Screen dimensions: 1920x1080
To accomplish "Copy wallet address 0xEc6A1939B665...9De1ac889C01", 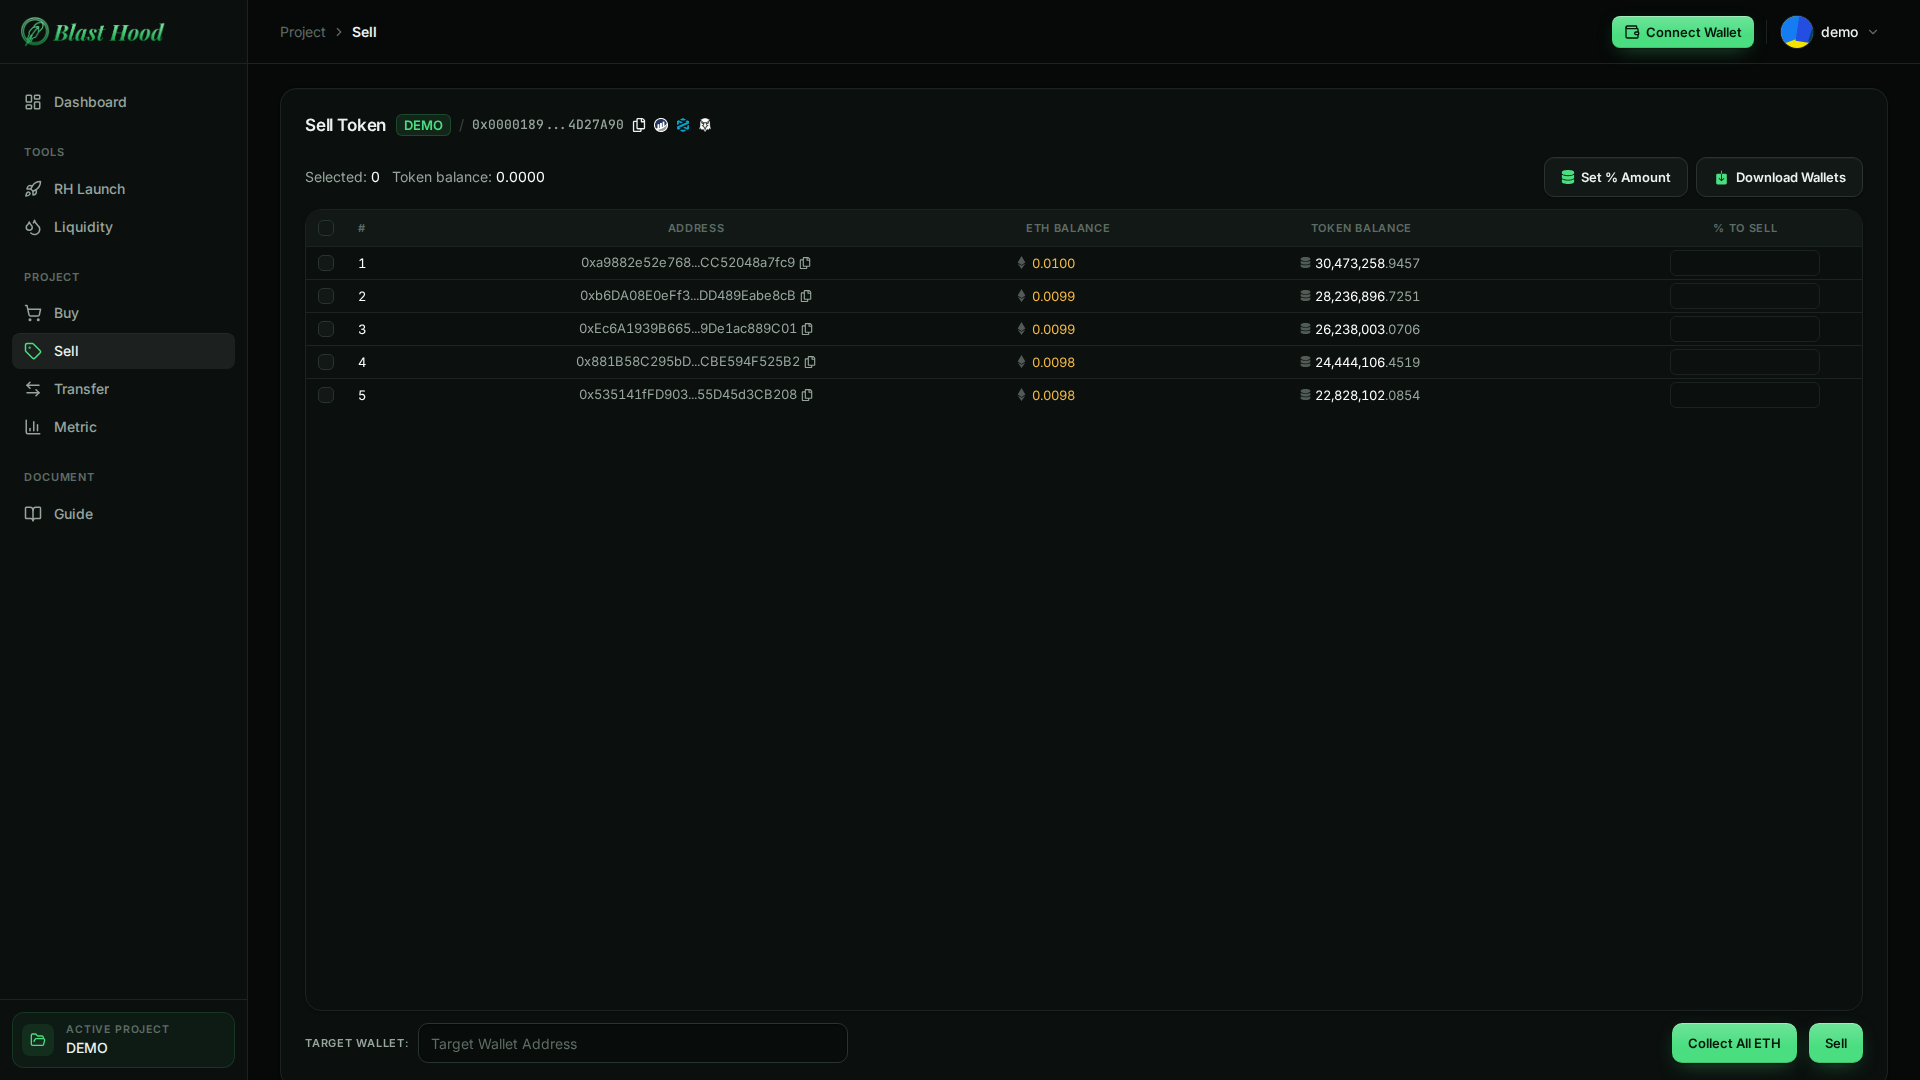I will pos(807,329).
